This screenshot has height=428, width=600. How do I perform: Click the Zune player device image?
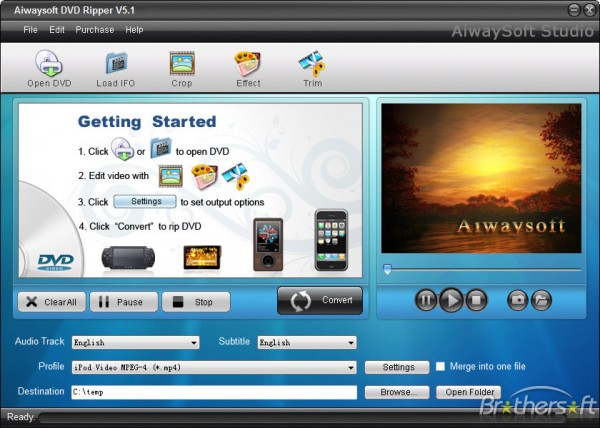268,245
